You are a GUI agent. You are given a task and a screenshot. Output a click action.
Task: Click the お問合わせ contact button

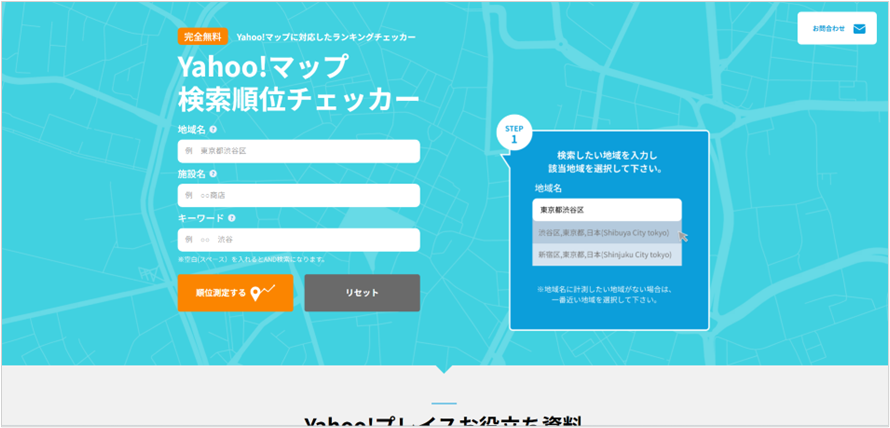(x=837, y=28)
